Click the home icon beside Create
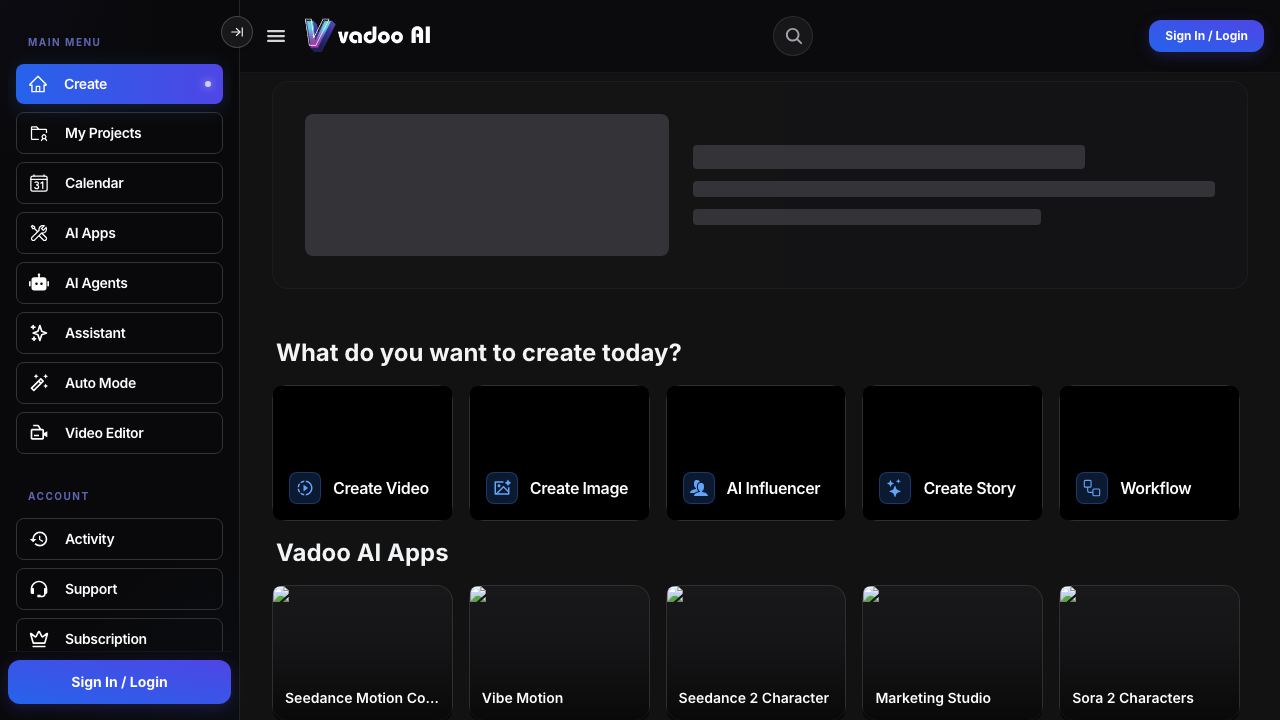 click(x=38, y=84)
